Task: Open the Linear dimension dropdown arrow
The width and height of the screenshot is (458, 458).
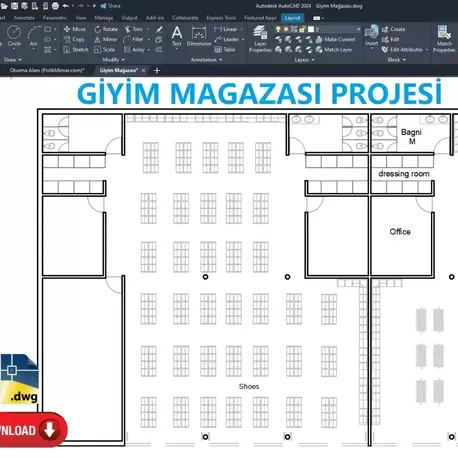Action: [x=242, y=29]
